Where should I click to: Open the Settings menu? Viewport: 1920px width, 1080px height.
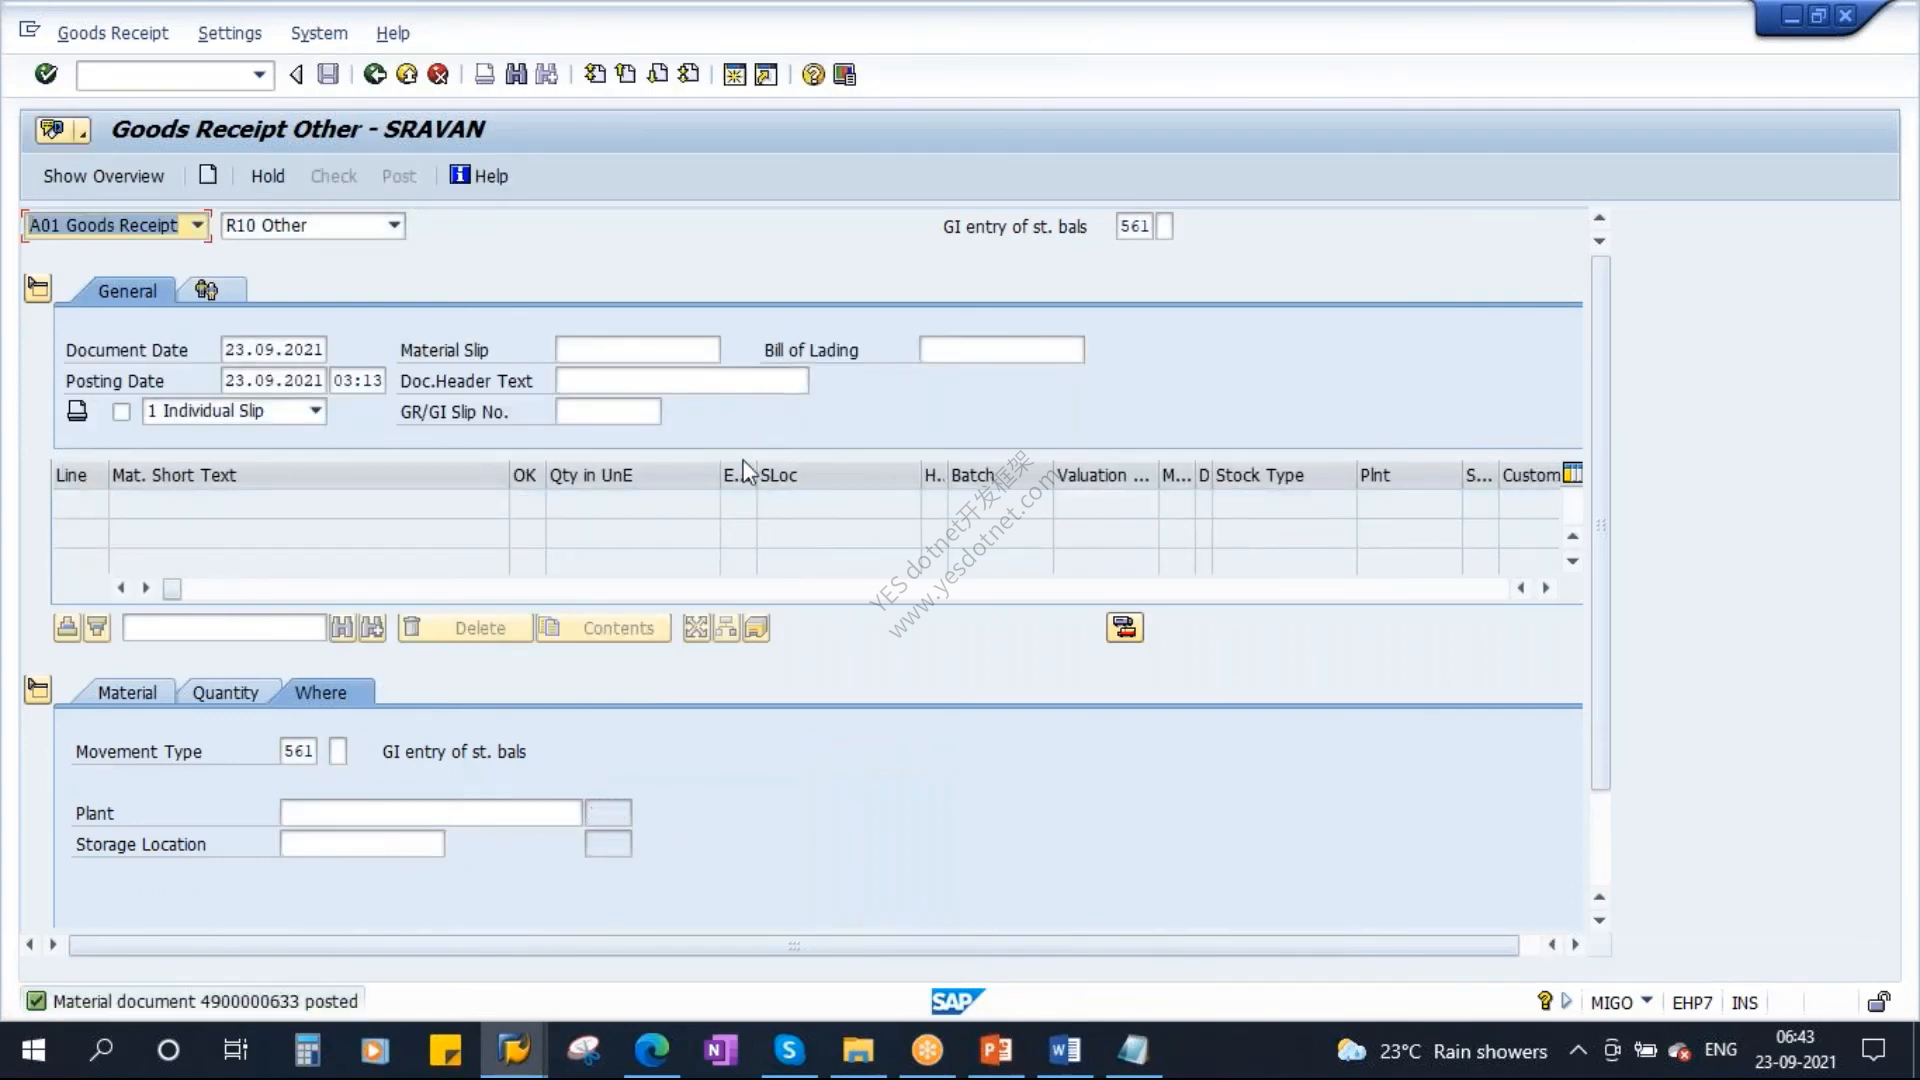coord(230,33)
